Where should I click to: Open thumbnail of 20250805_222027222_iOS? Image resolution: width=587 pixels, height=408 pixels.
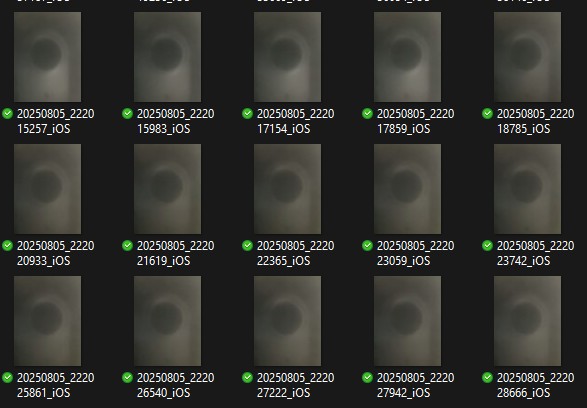287,321
